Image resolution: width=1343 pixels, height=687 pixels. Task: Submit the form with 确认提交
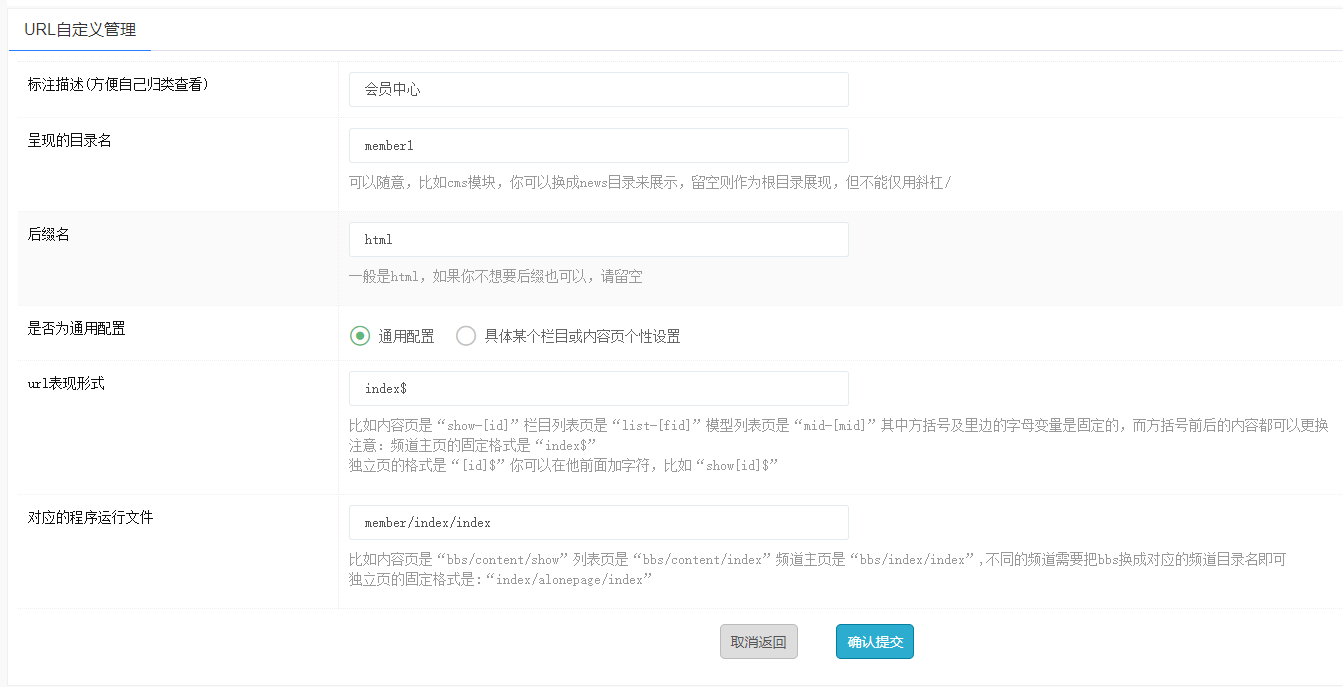874,642
